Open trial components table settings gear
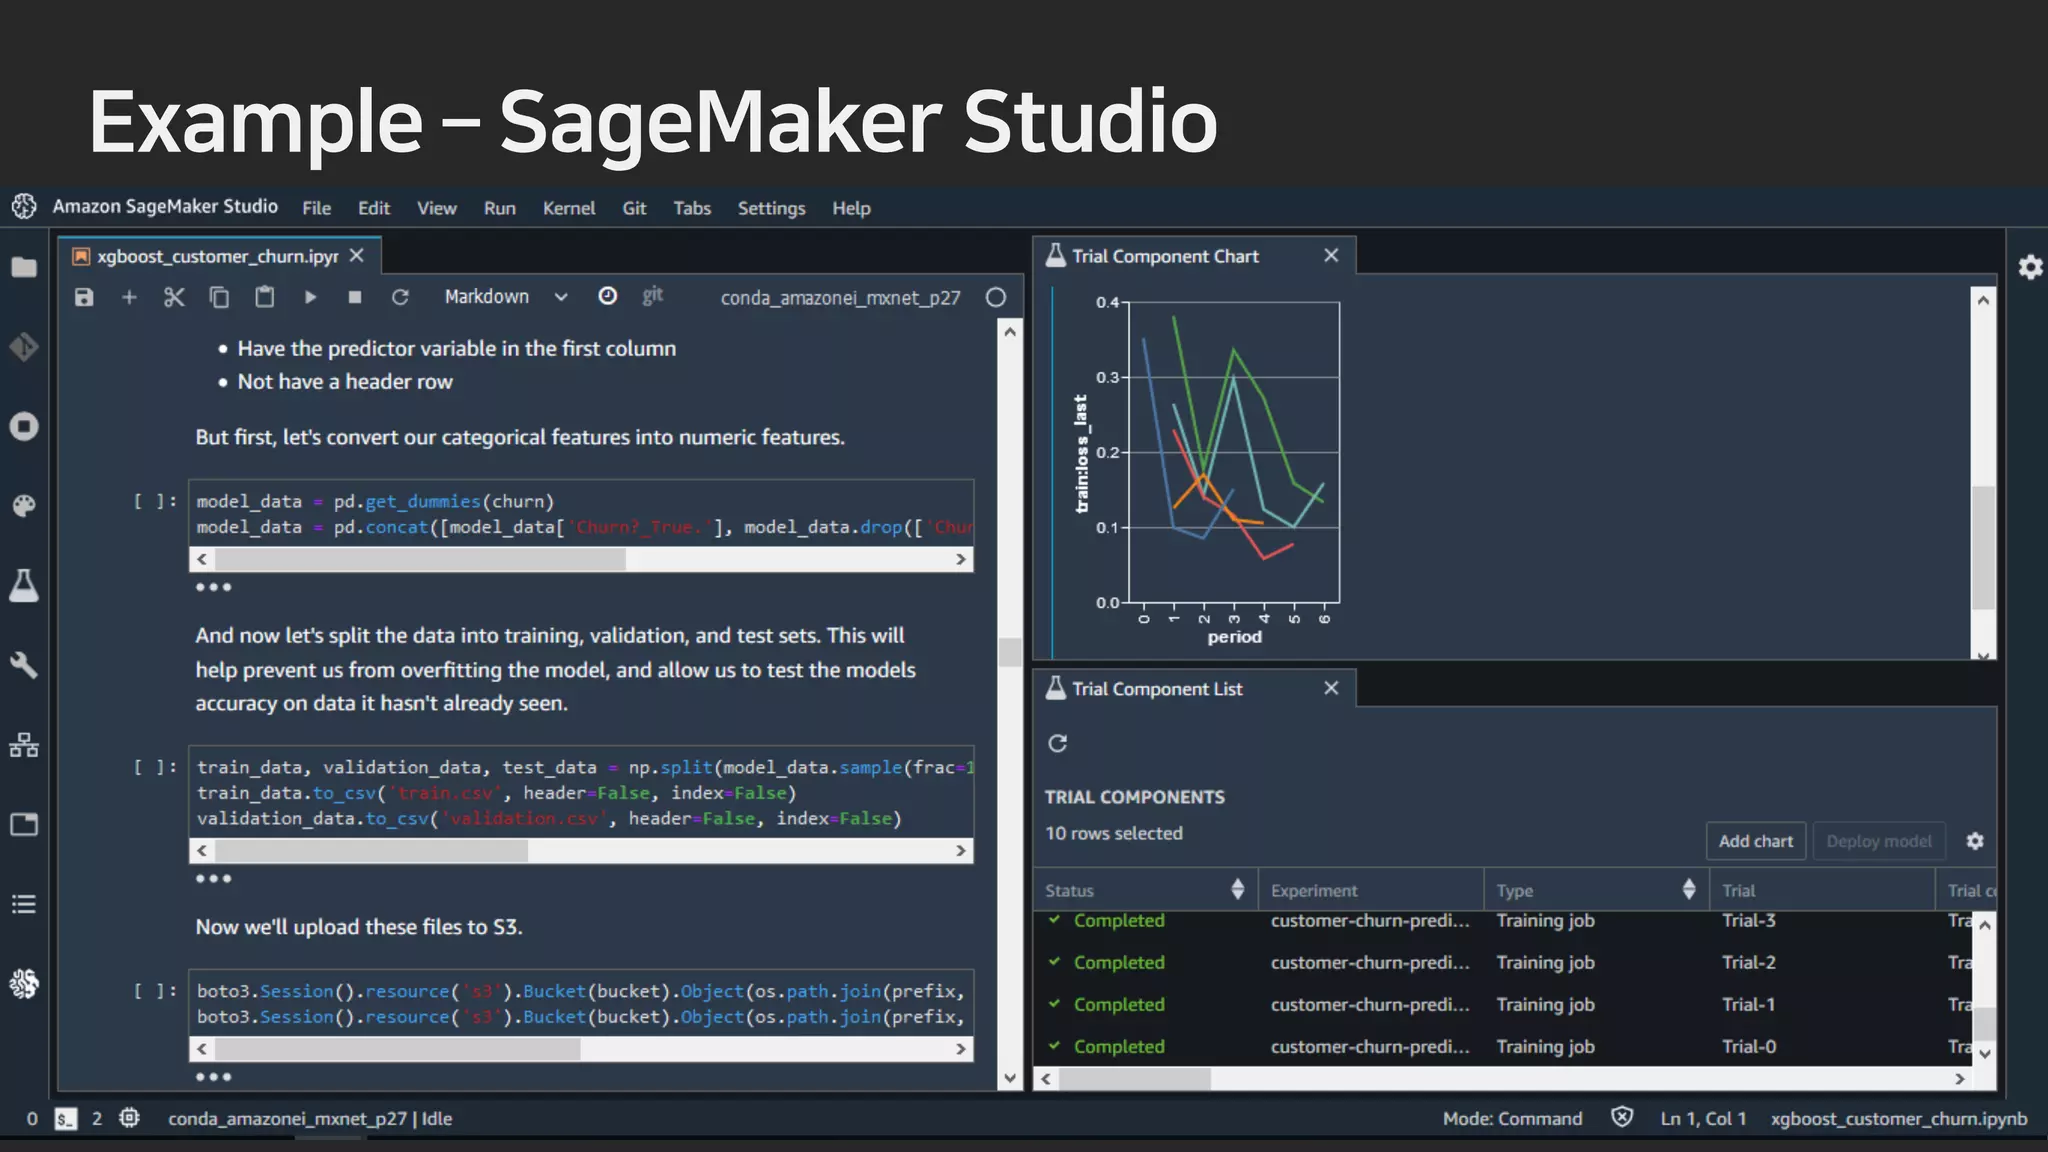This screenshot has width=2048, height=1152. tap(1974, 841)
